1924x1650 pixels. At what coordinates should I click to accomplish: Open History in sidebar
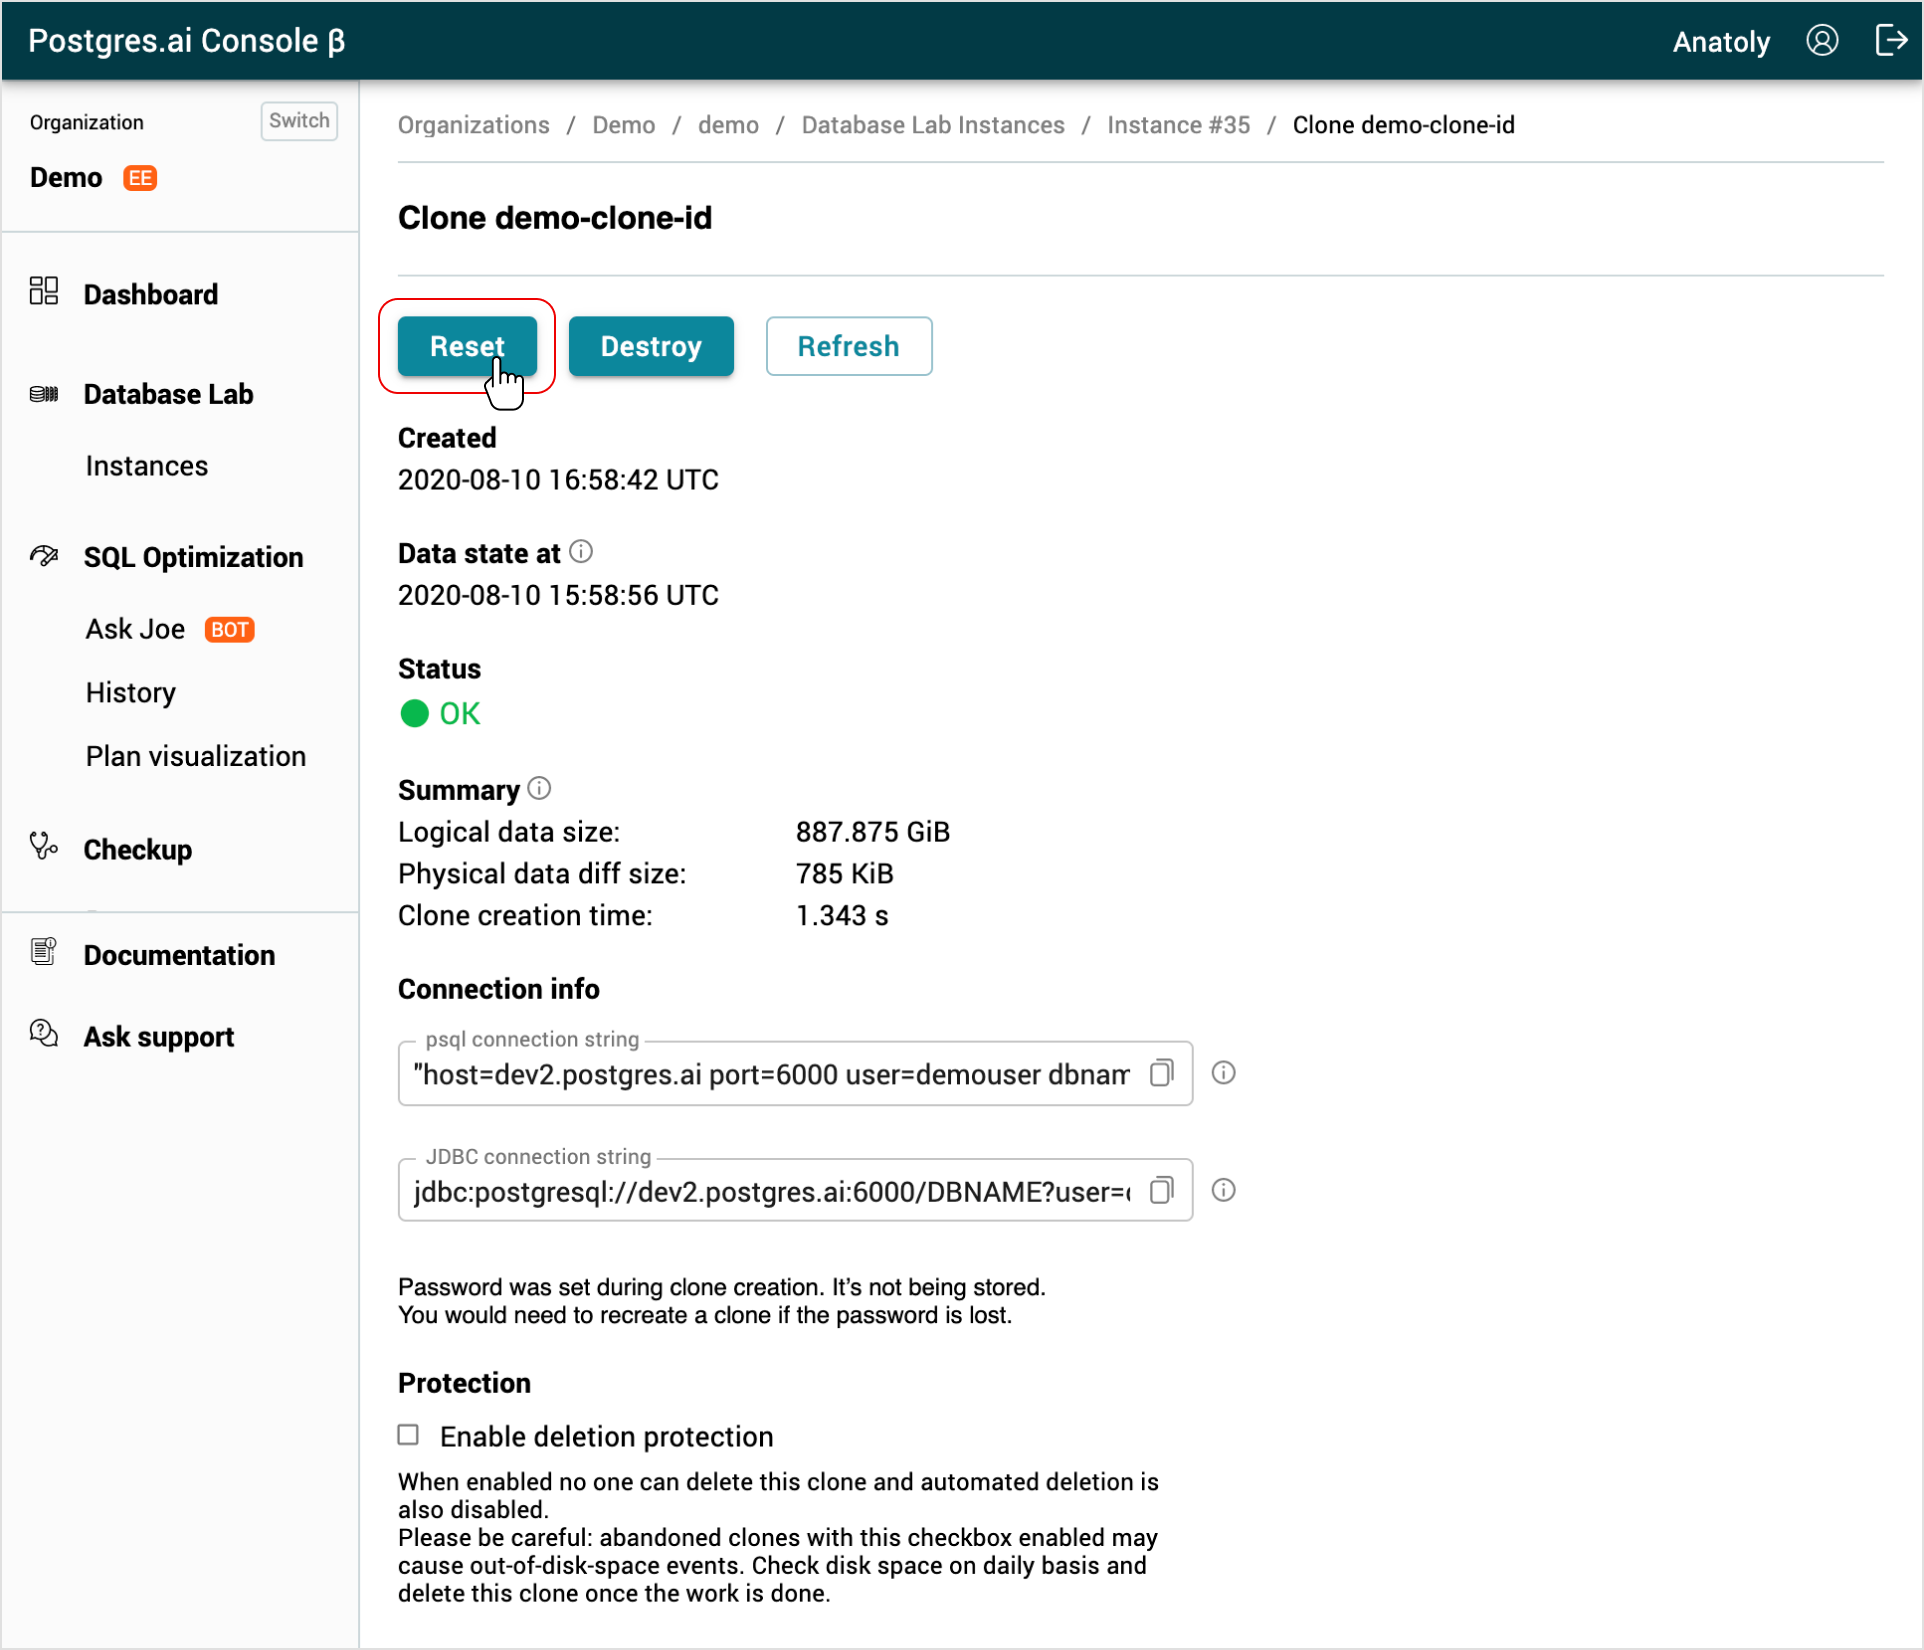tap(131, 693)
